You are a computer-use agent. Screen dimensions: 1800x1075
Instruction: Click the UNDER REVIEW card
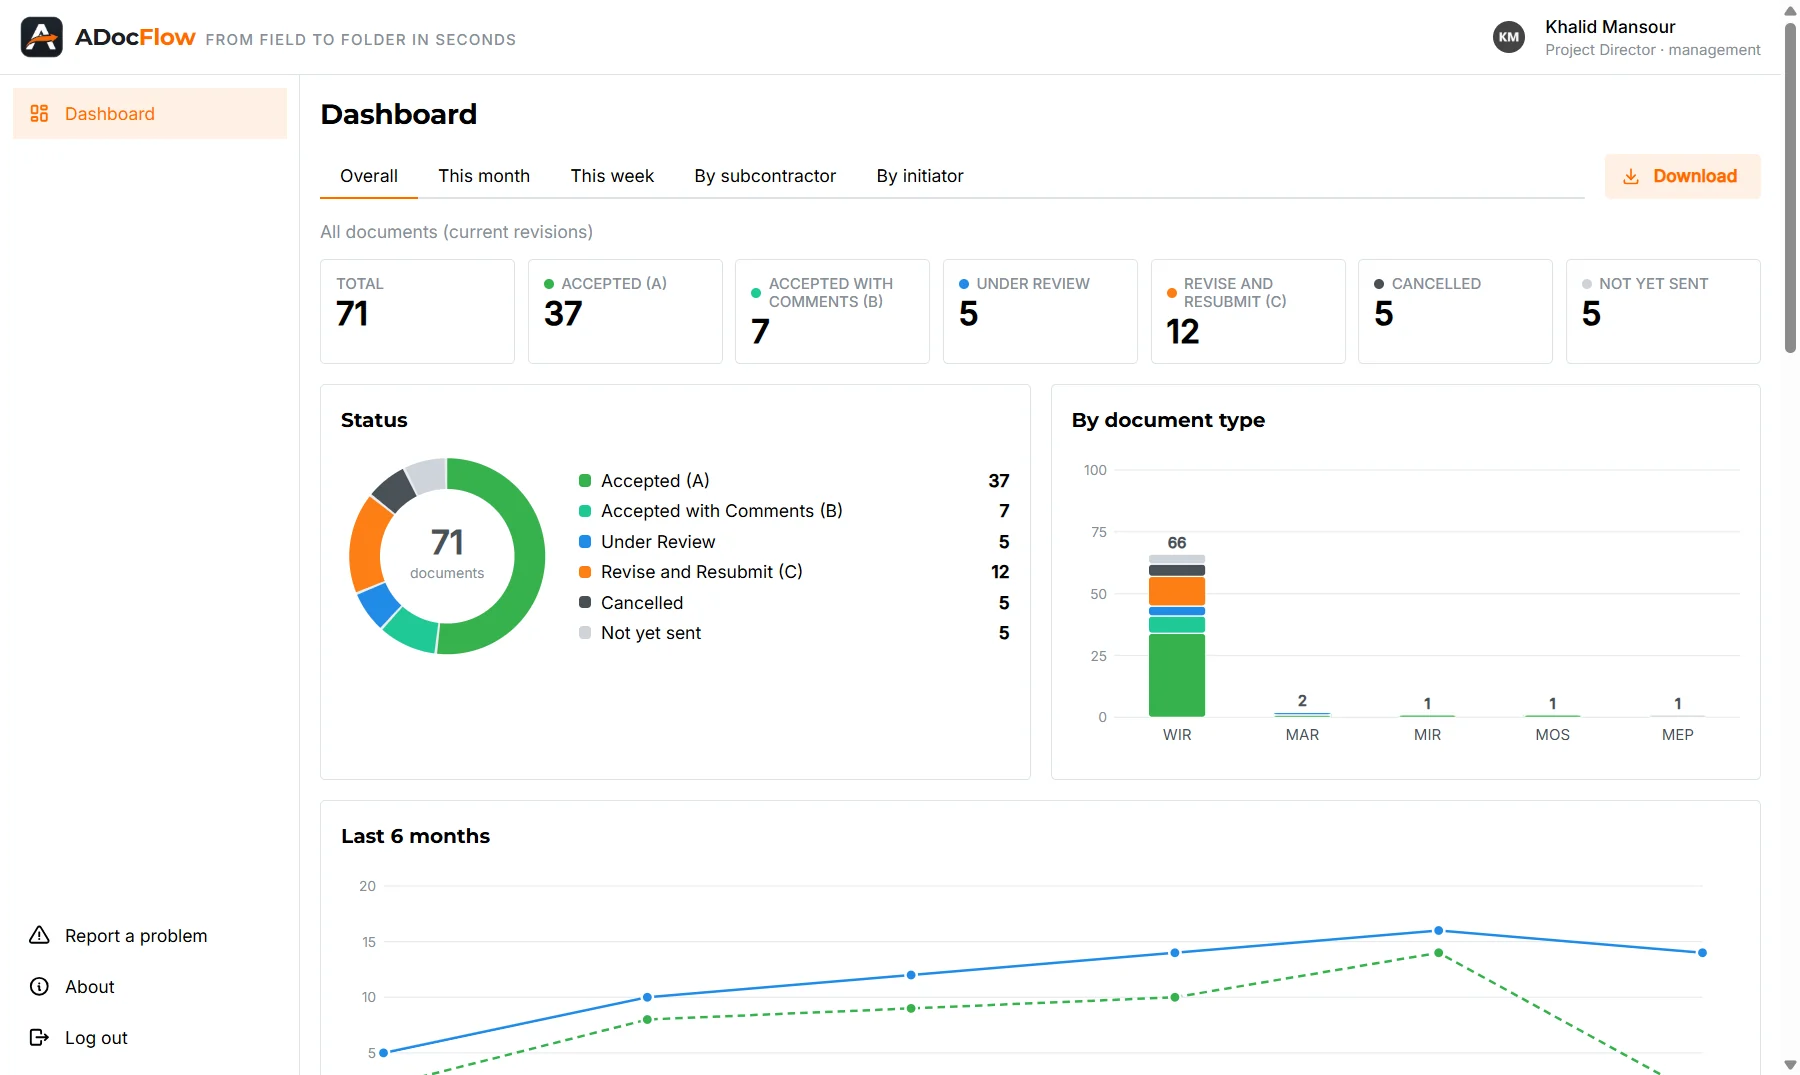coord(1040,311)
